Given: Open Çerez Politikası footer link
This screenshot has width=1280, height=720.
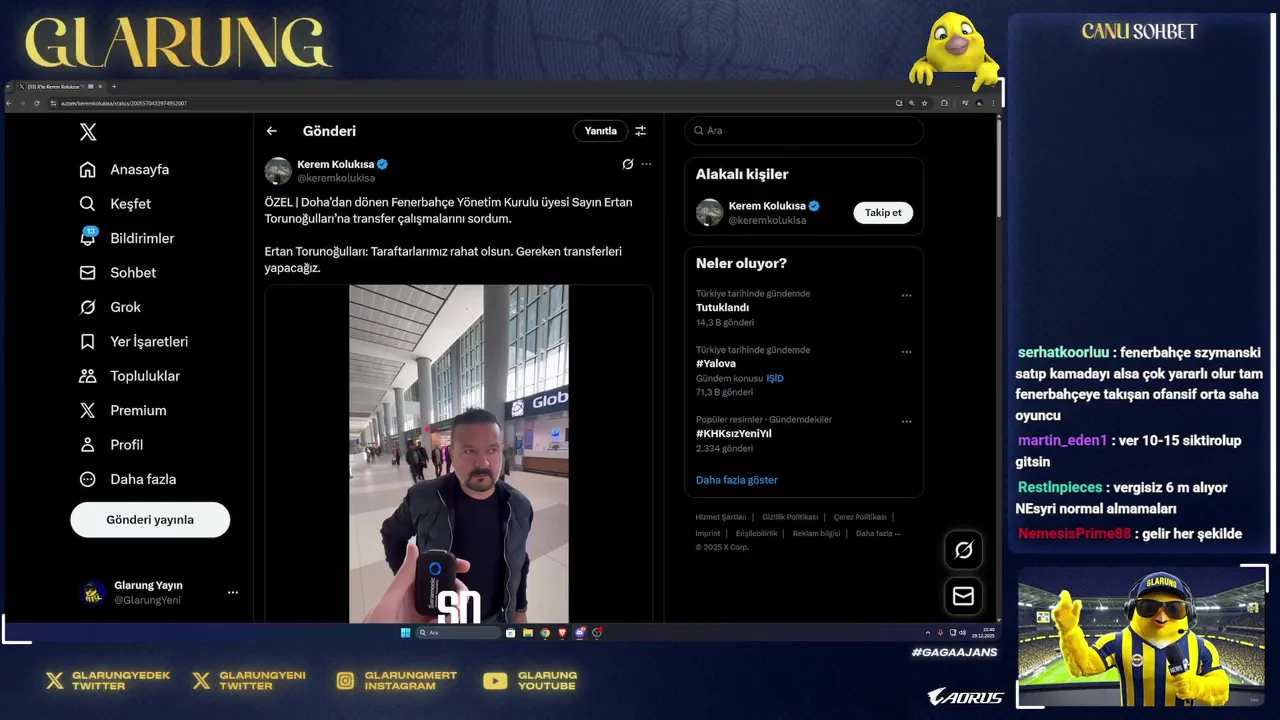Looking at the screenshot, I should coord(860,517).
